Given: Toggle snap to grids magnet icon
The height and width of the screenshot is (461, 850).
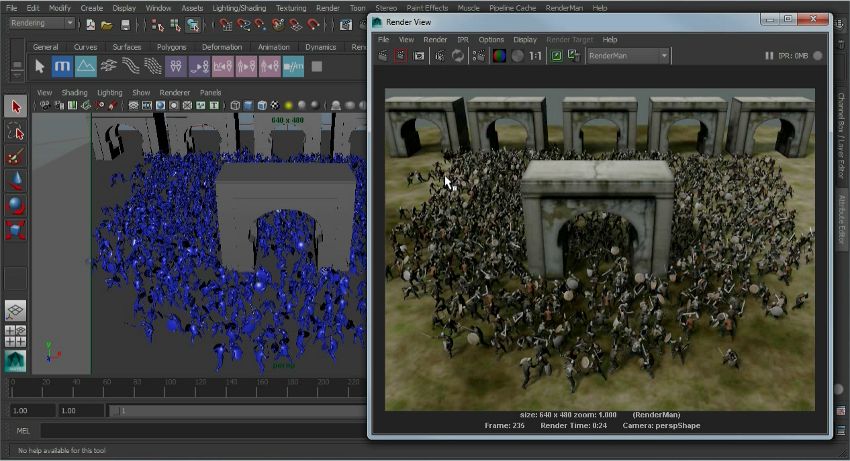Looking at the screenshot, I should (226, 25).
